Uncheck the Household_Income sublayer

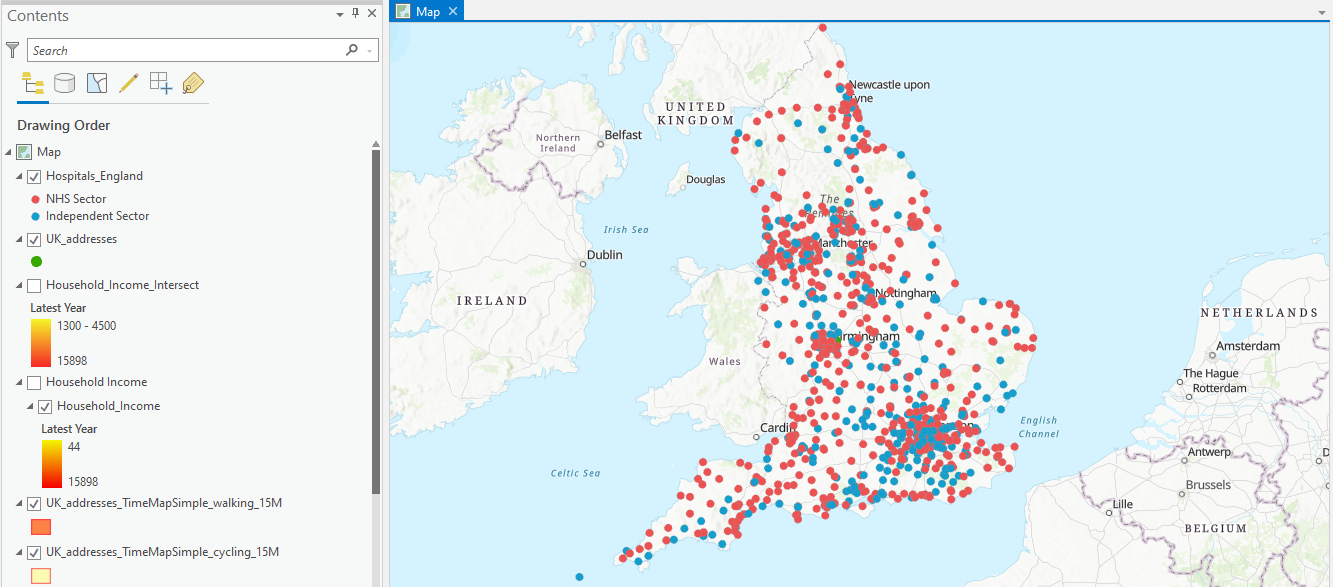coord(45,407)
